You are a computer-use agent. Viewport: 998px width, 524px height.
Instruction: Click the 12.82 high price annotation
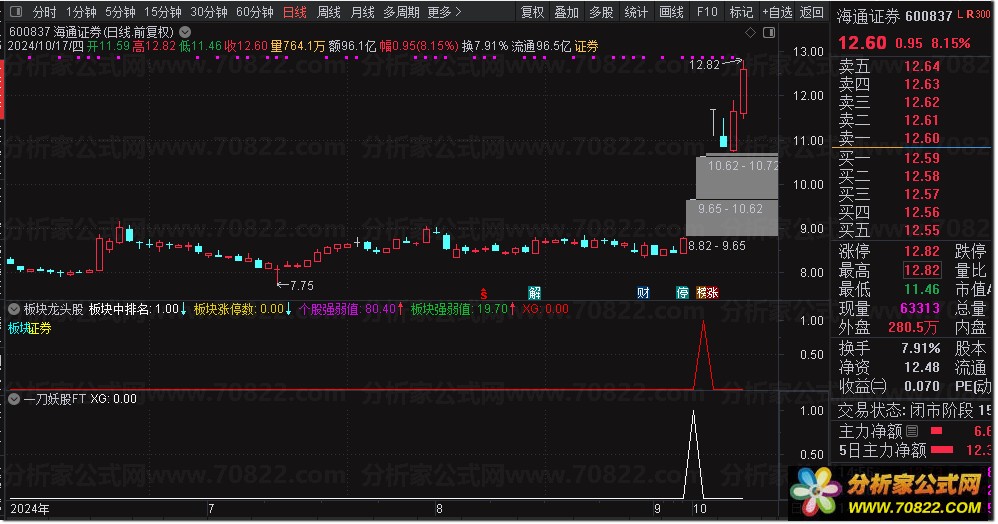point(705,64)
